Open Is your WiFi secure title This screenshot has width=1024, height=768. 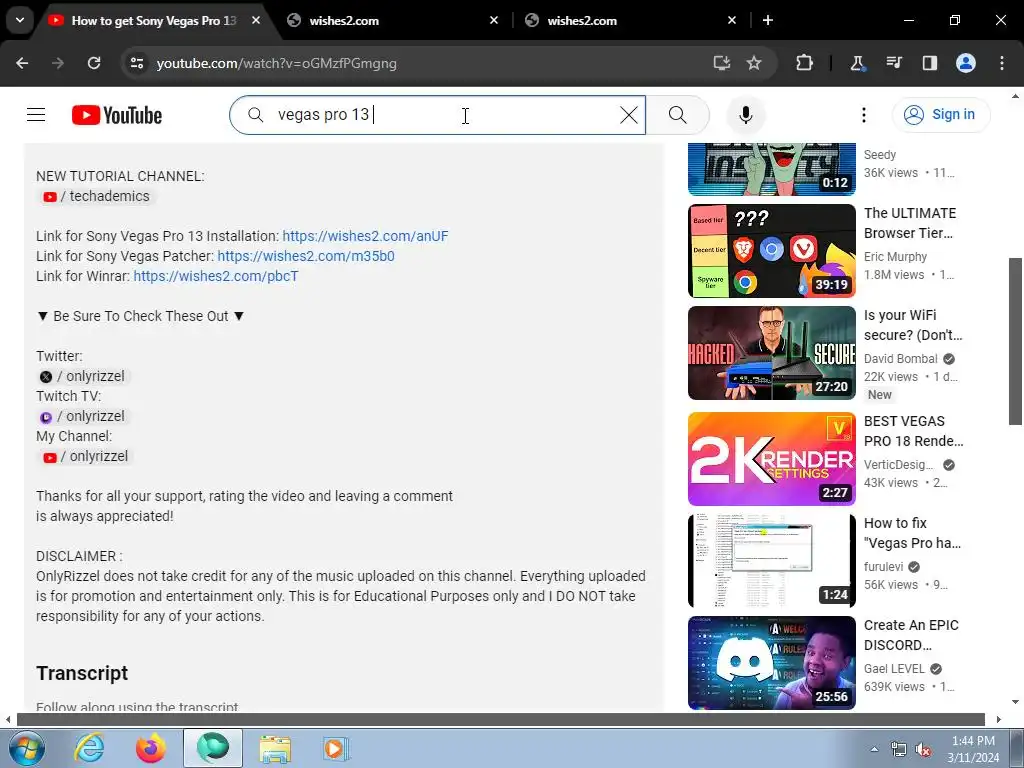coord(913,325)
